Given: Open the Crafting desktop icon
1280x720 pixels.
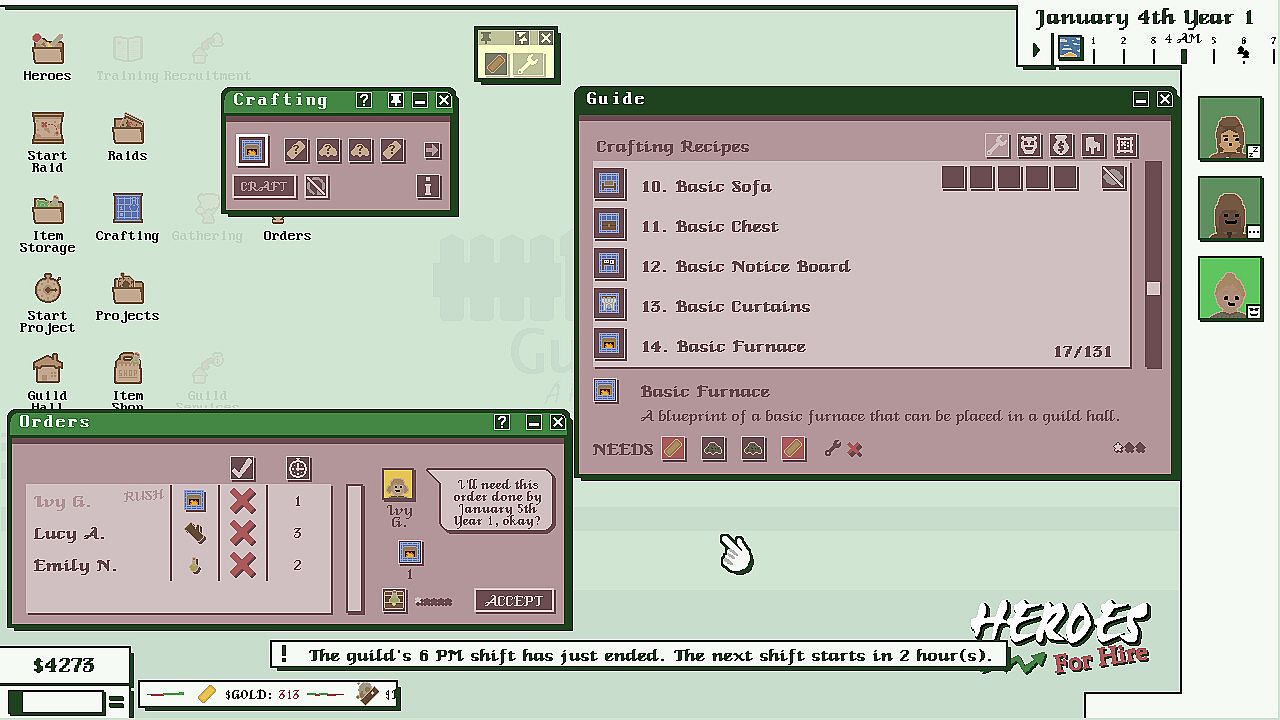Looking at the screenshot, I should (x=127, y=217).
